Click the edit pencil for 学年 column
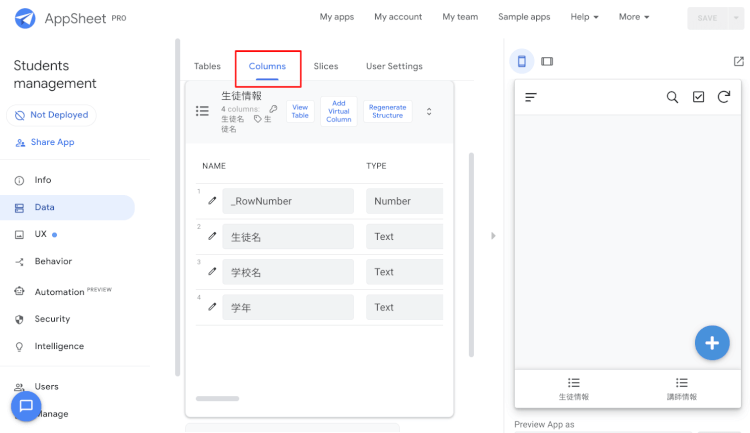 212,307
